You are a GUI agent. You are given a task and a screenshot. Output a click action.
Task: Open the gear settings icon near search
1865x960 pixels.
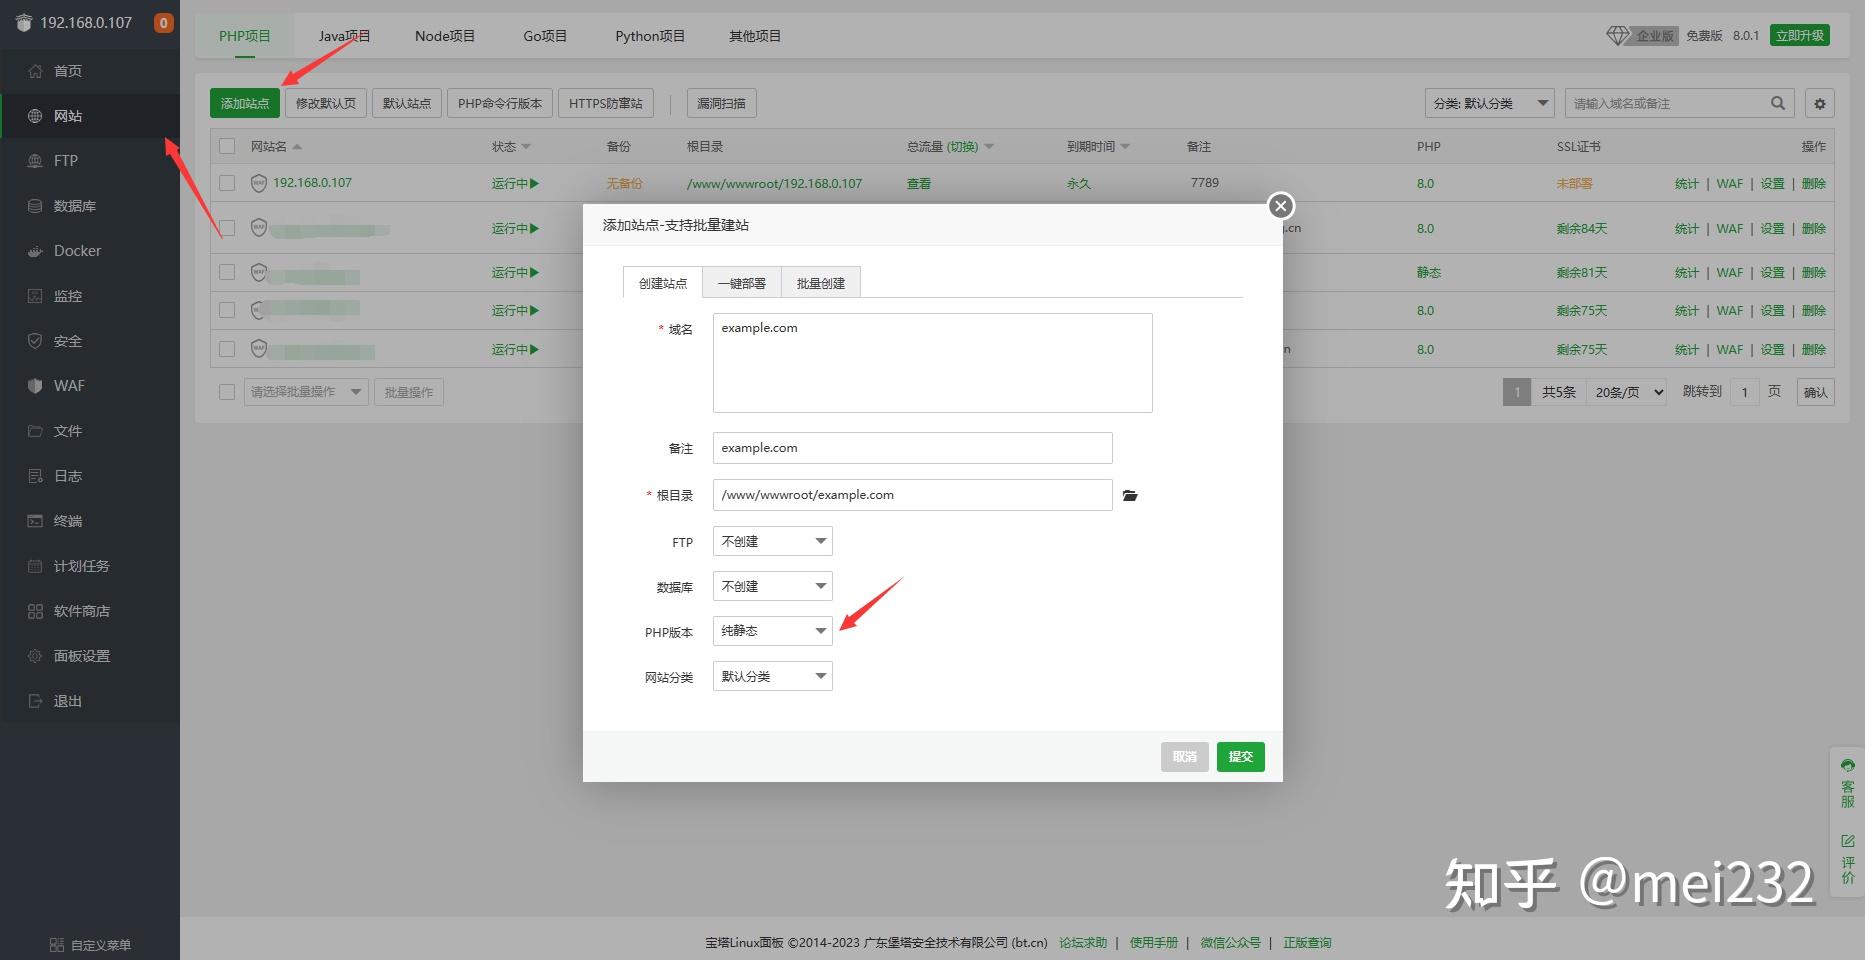point(1820,103)
